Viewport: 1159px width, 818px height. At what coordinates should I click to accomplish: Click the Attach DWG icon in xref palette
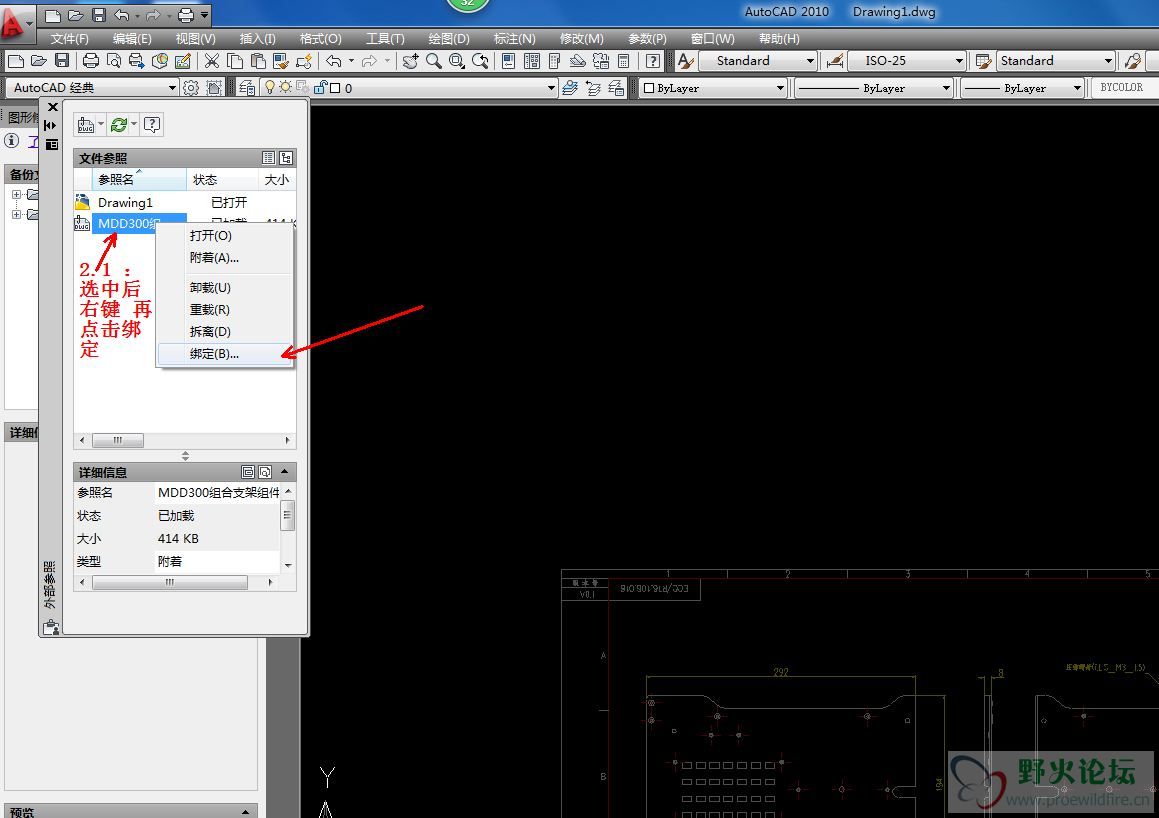[x=86, y=125]
